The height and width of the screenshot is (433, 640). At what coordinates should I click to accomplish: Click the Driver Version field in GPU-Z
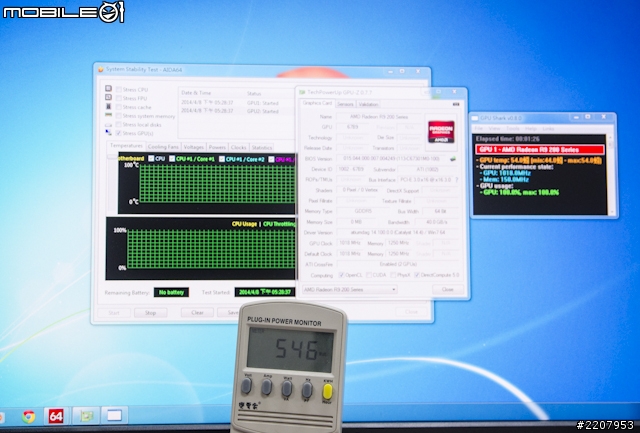398,232
